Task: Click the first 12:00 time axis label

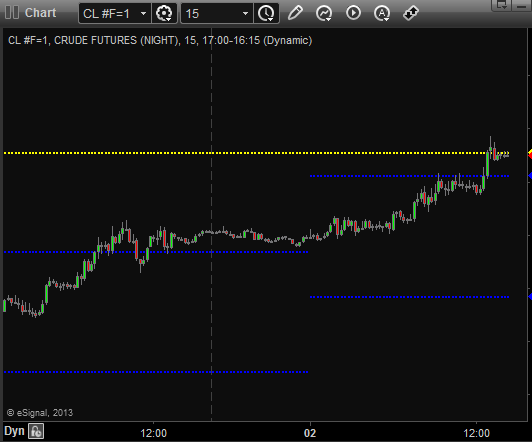Action: (153, 433)
